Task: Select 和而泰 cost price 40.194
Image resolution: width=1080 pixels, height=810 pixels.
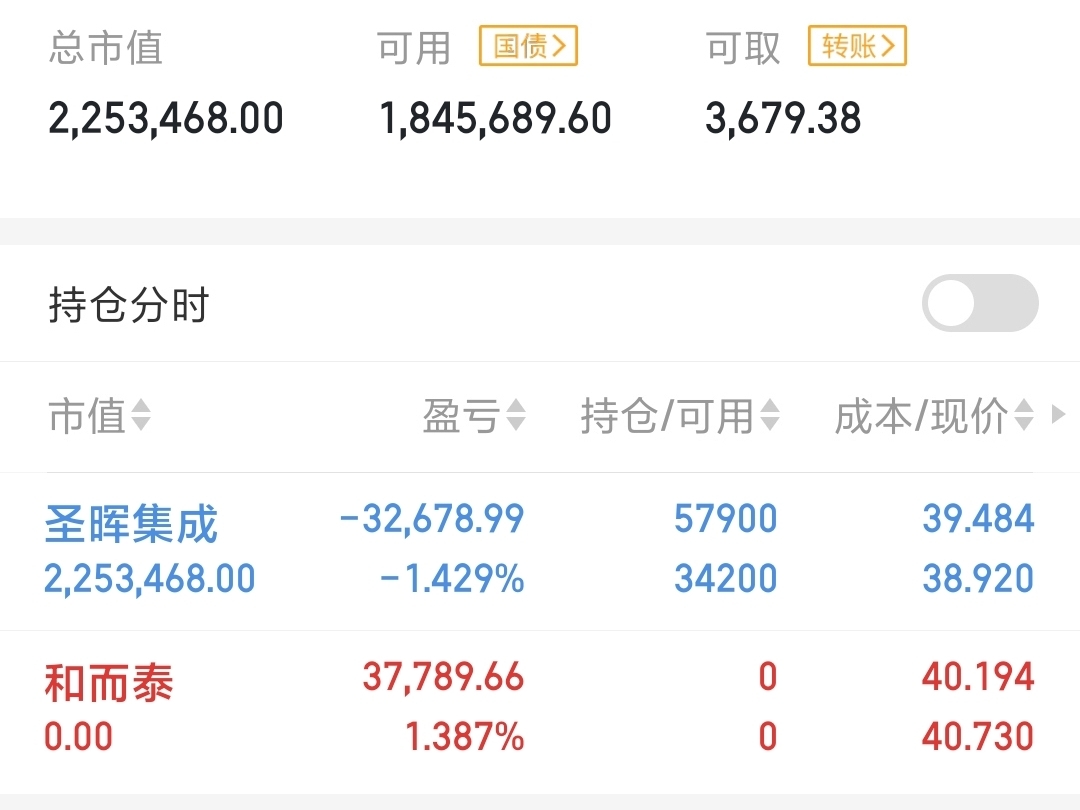Action: [x=978, y=677]
